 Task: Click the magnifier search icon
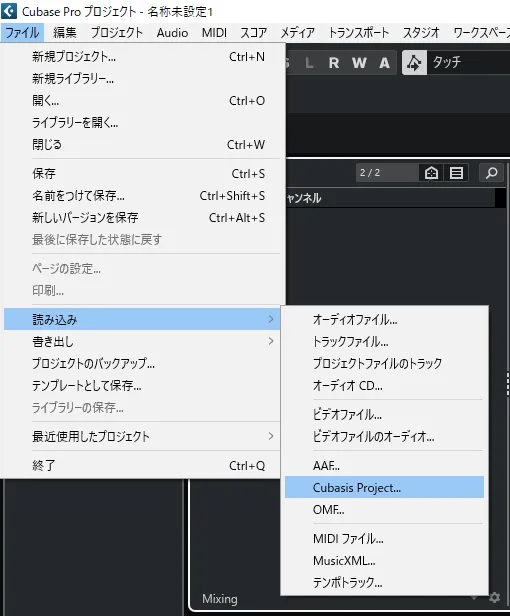click(x=491, y=172)
